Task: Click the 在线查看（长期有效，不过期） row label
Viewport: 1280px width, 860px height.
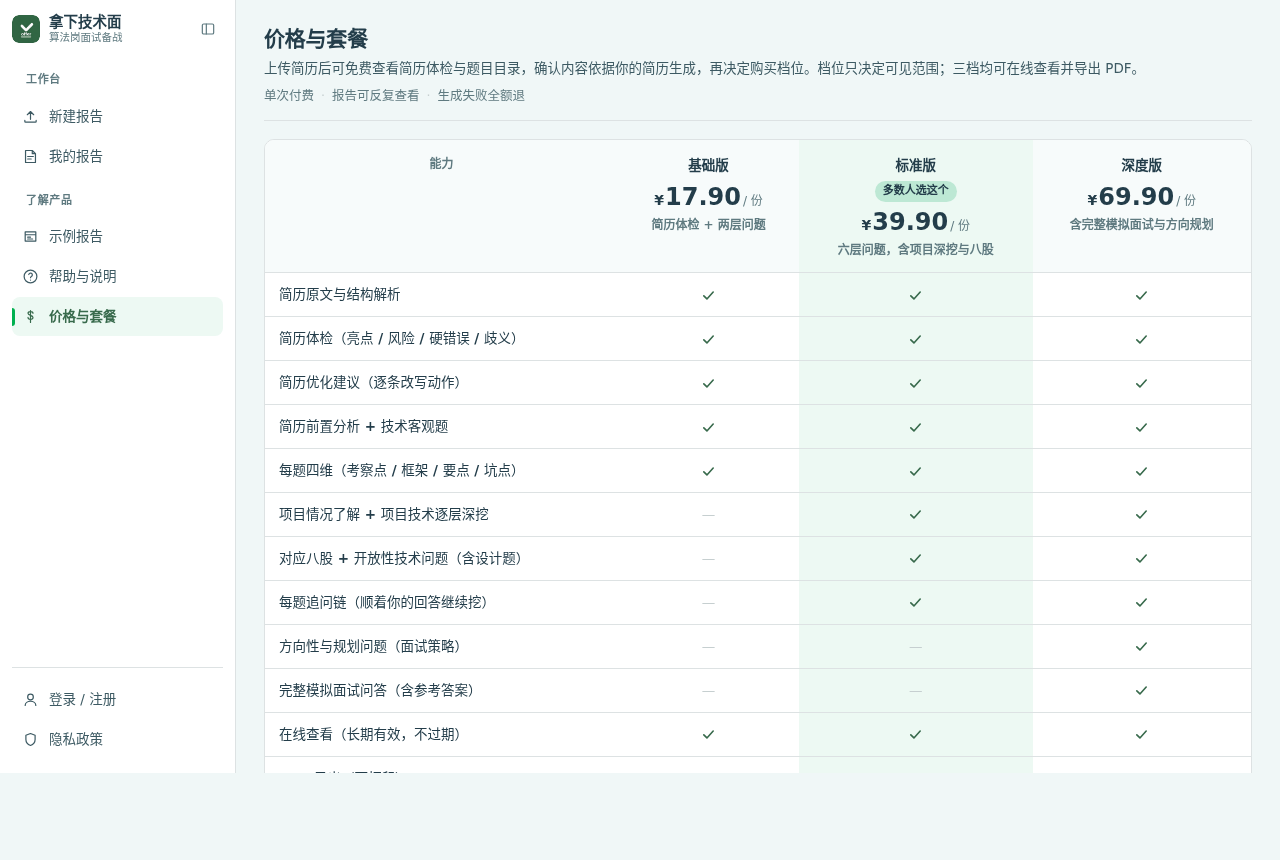Action: click(x=370, y=735)
